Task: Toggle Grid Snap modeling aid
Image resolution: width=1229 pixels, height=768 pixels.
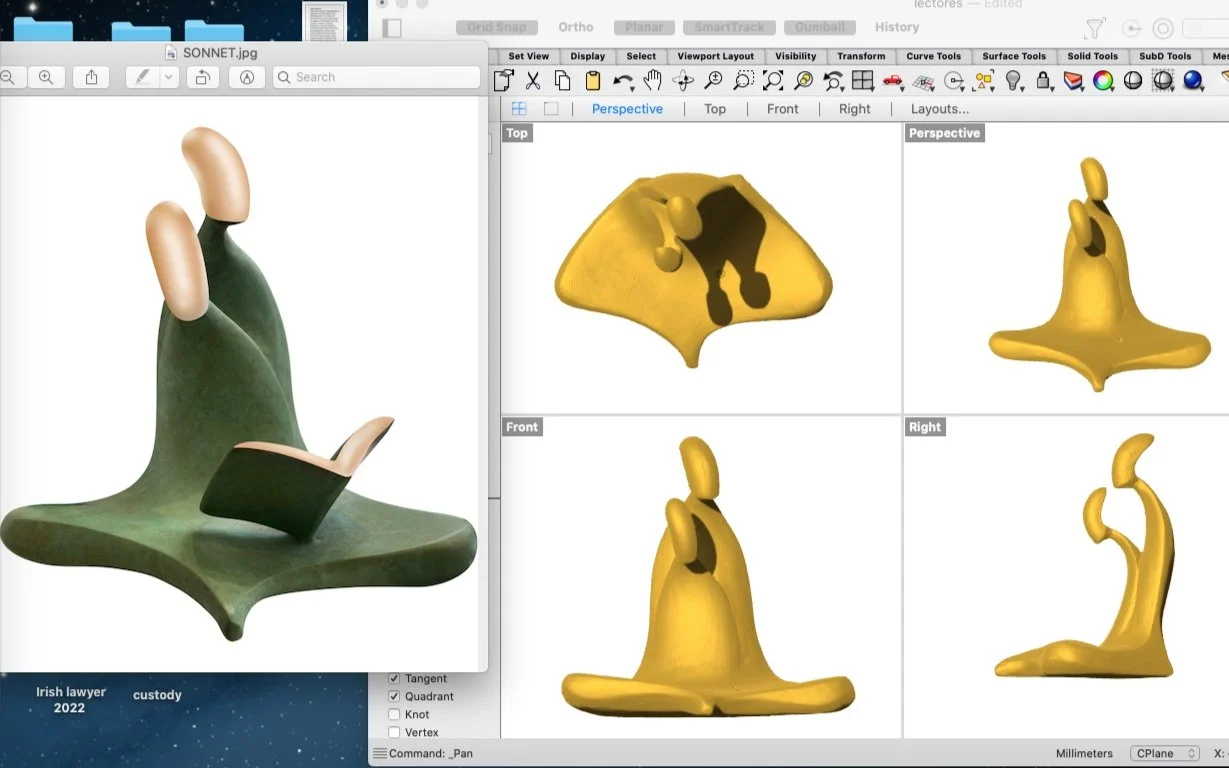Action: 497,27
